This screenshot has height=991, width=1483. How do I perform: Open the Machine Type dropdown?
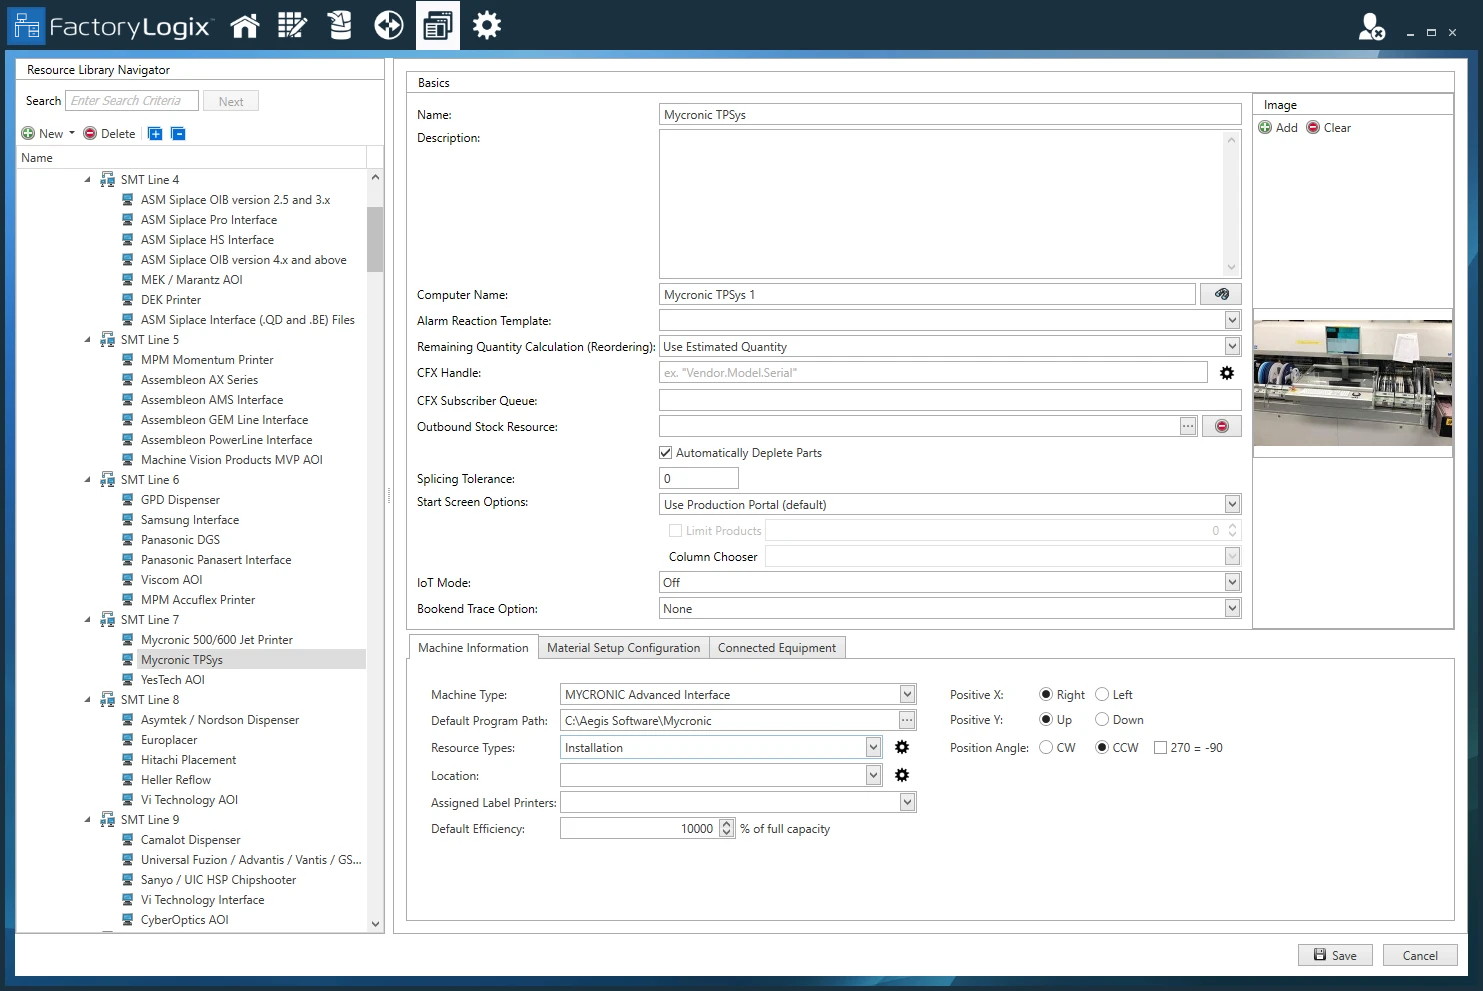[905, 693]
